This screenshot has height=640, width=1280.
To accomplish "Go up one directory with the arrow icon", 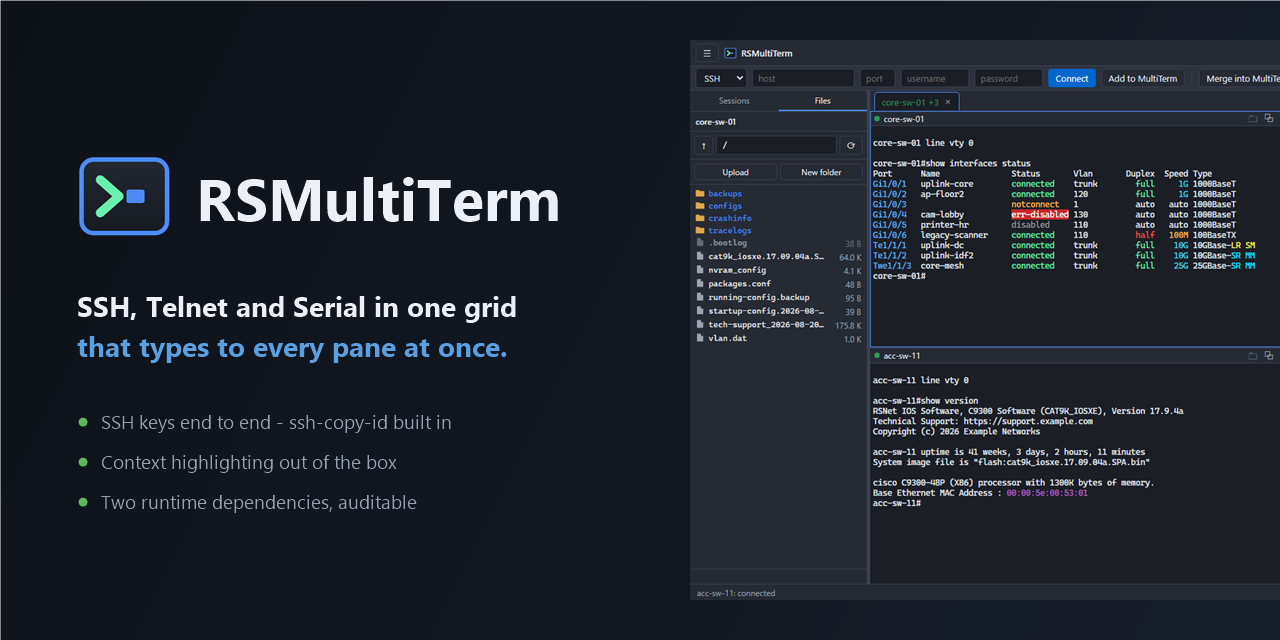I will click(x=703, y=145).
